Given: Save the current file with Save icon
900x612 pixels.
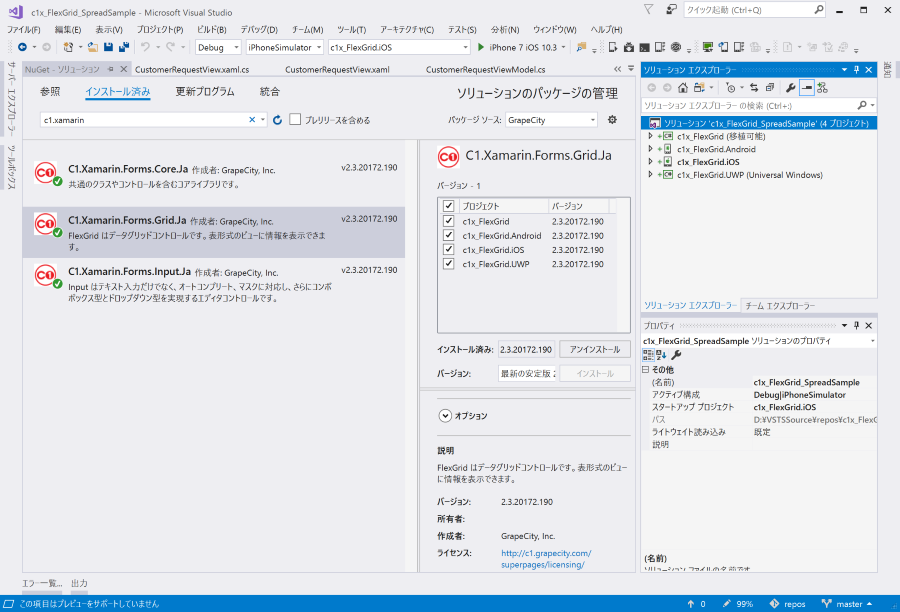Looking at the screenshot, I should 108,47.
